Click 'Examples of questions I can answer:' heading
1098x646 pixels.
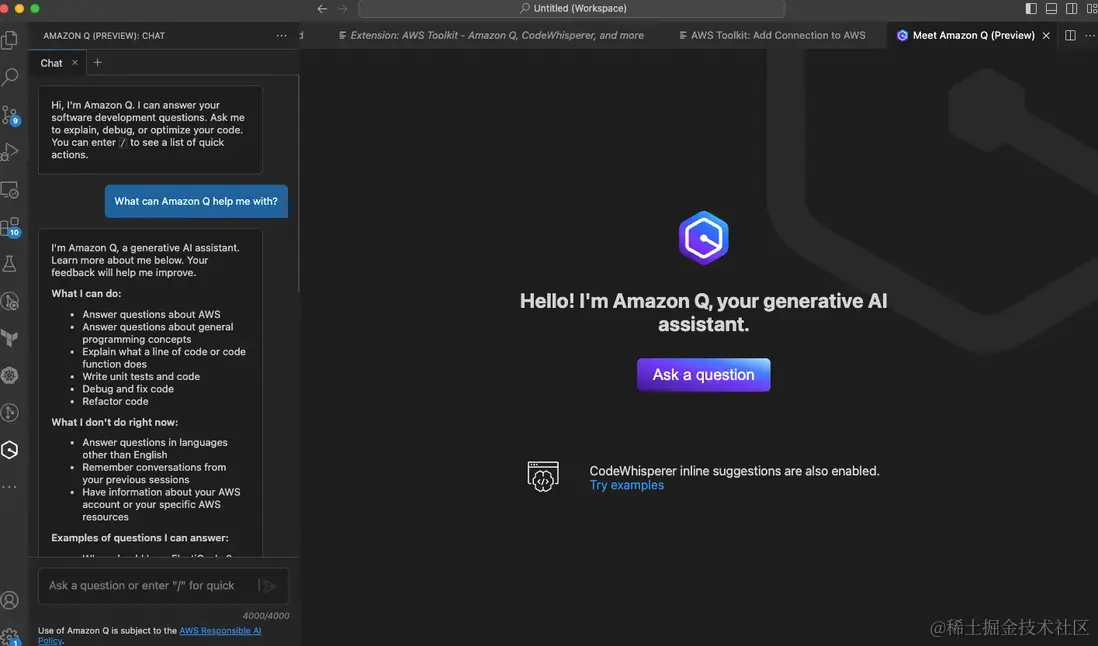[x=139, y=538]
